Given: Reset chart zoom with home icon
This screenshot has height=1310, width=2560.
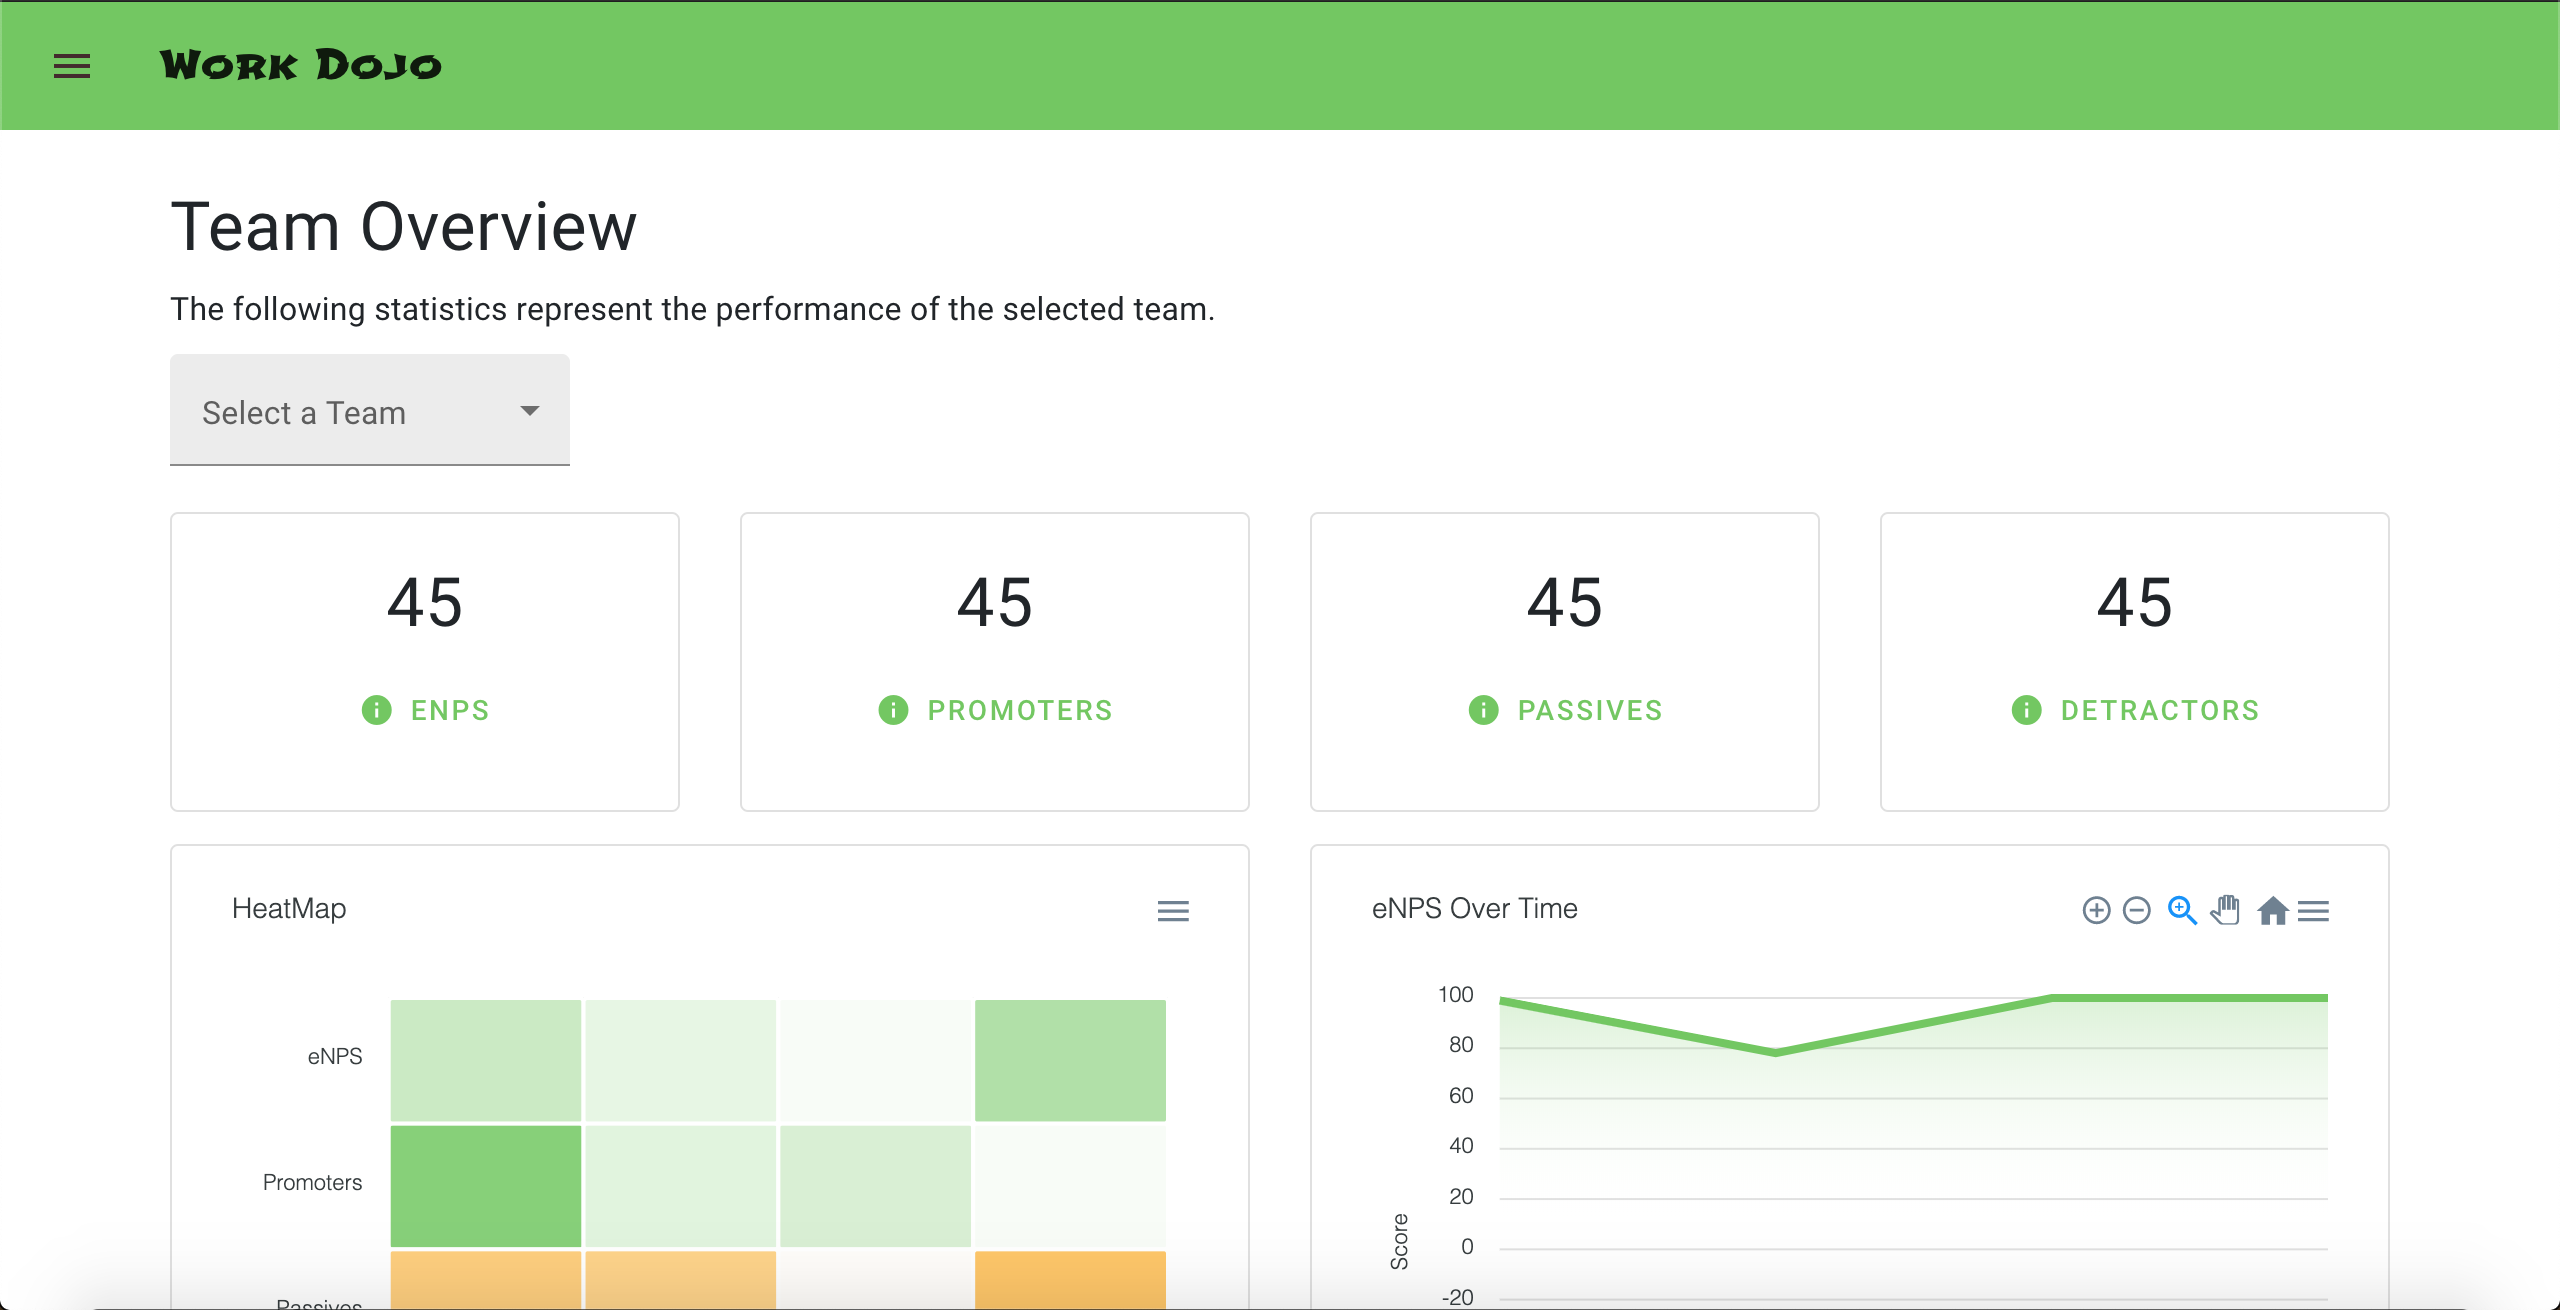Looking at the screenshot, I should click(x=2273, y=911).
